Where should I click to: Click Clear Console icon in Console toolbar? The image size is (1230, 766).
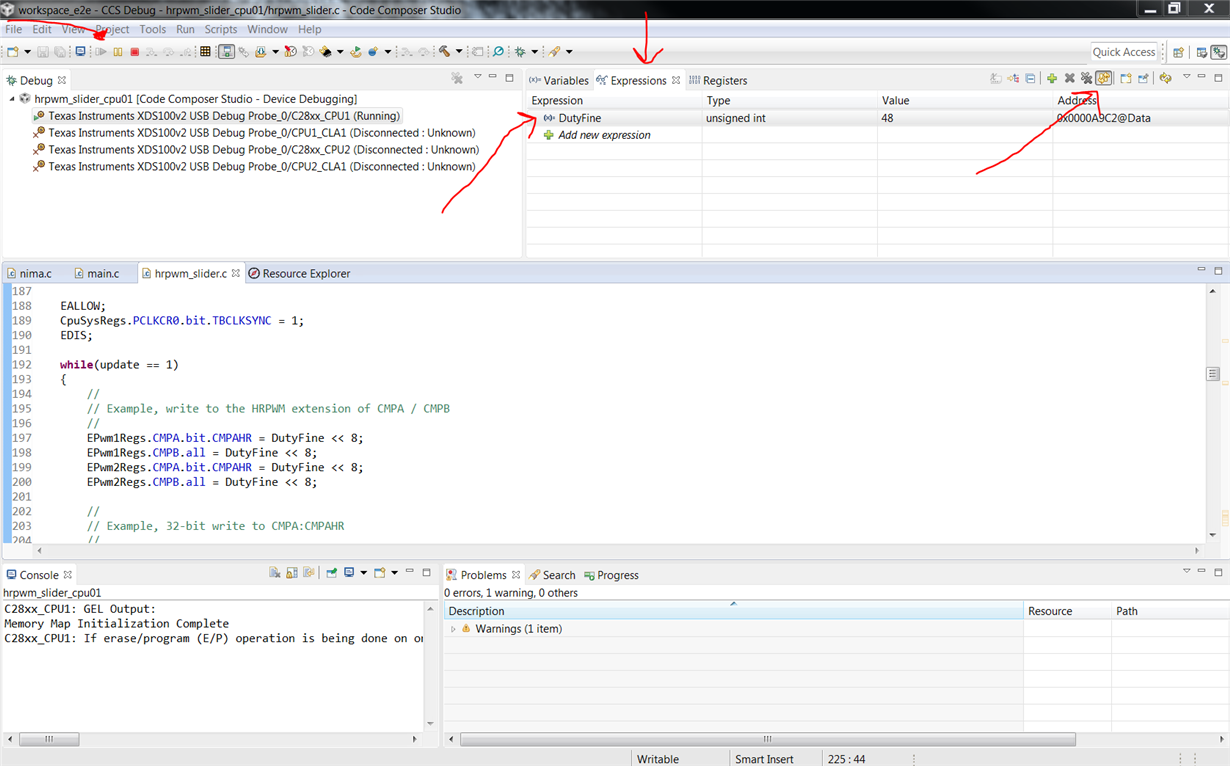(x=275, y=573)
